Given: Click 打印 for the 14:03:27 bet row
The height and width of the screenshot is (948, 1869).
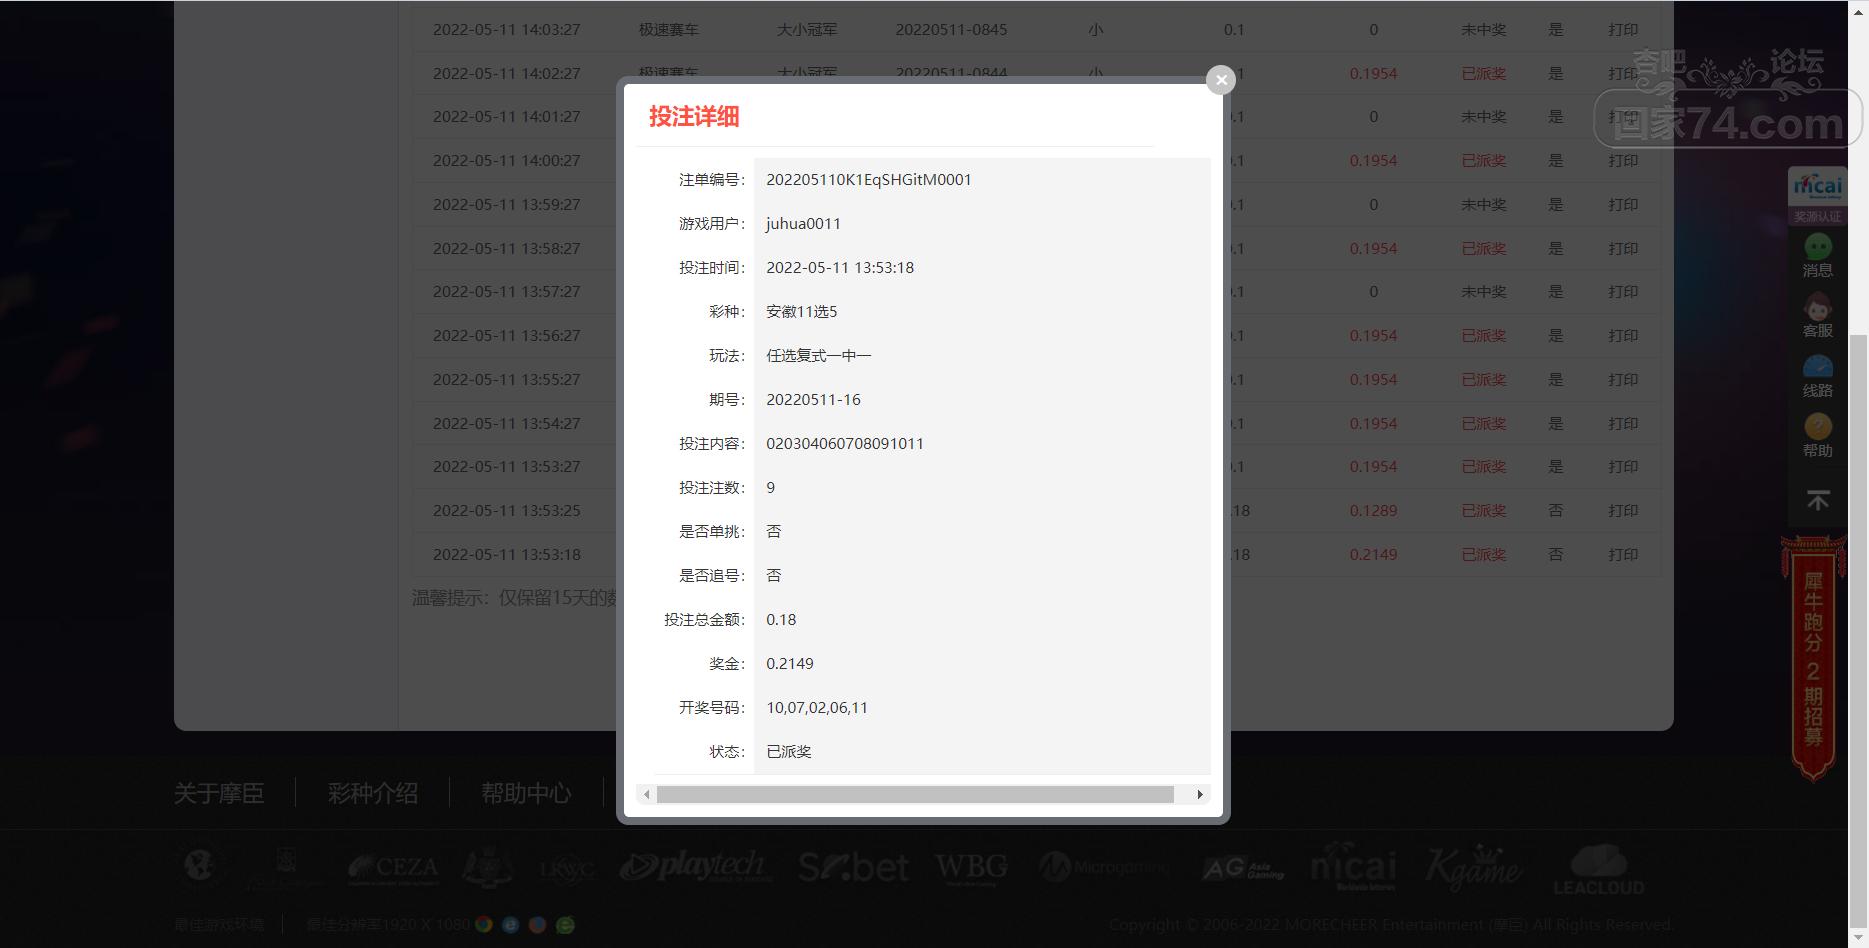Looking at the screenshot, I should pos(1622,30).
